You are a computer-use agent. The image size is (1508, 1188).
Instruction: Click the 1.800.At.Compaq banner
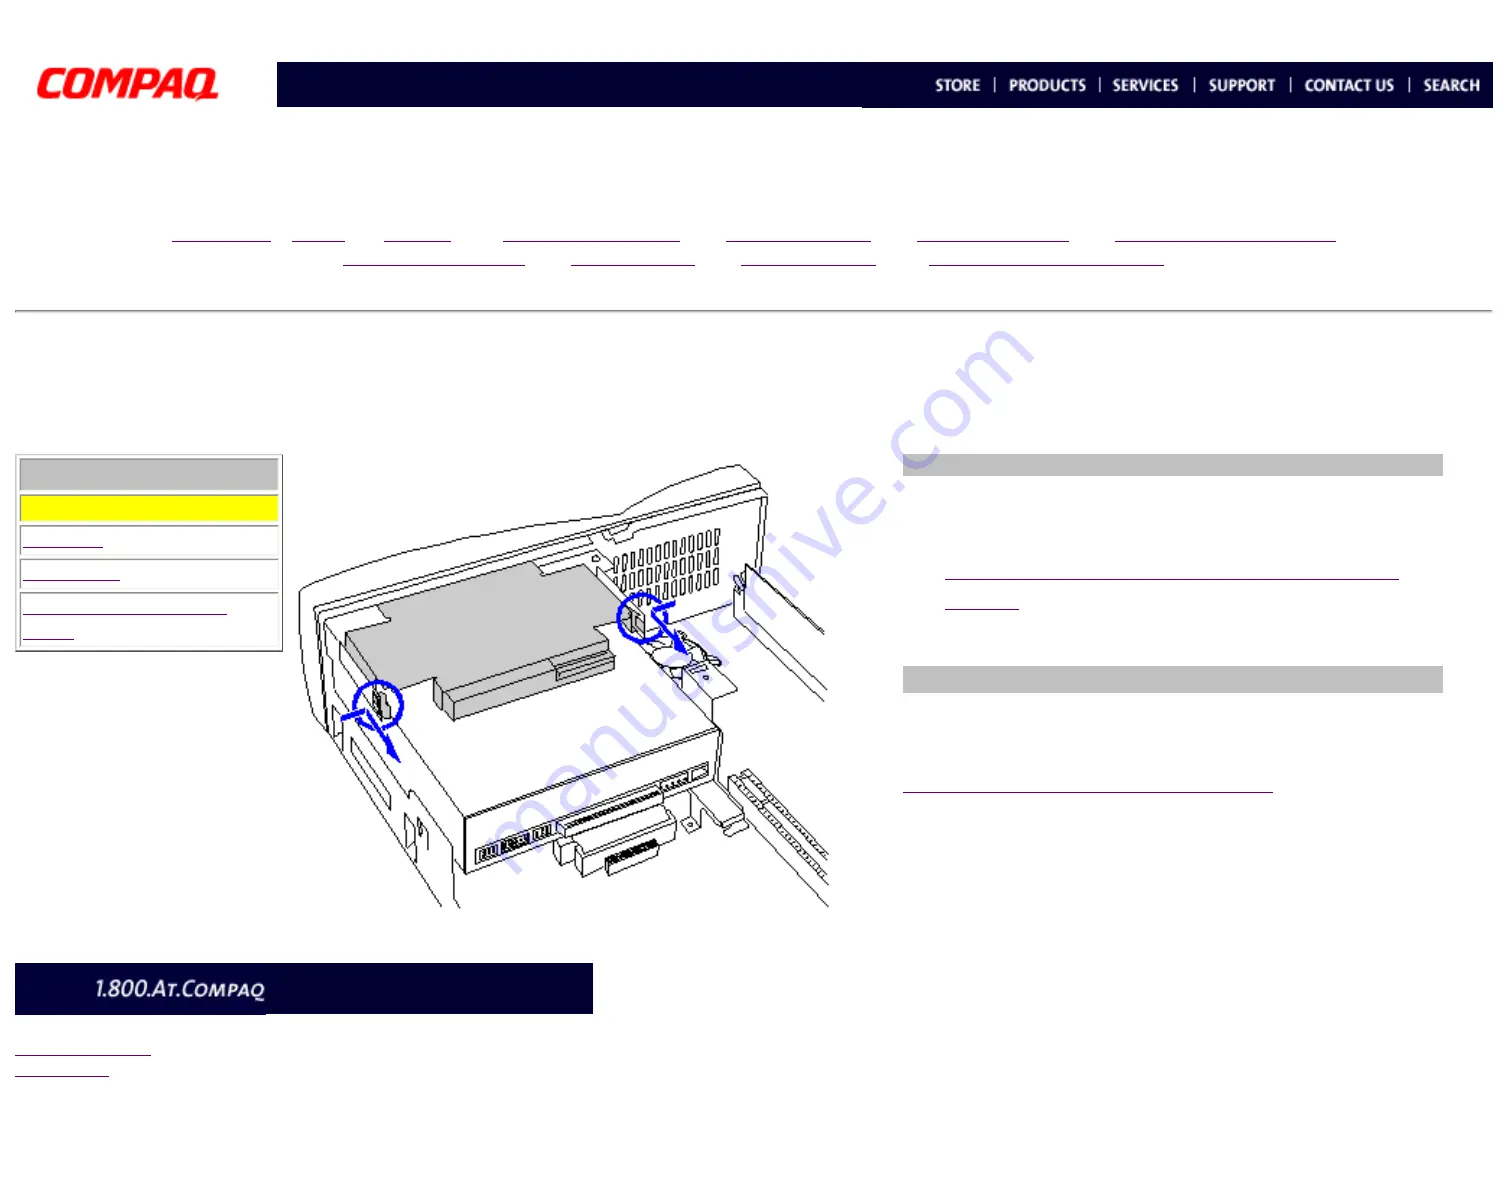coord(304,988)
